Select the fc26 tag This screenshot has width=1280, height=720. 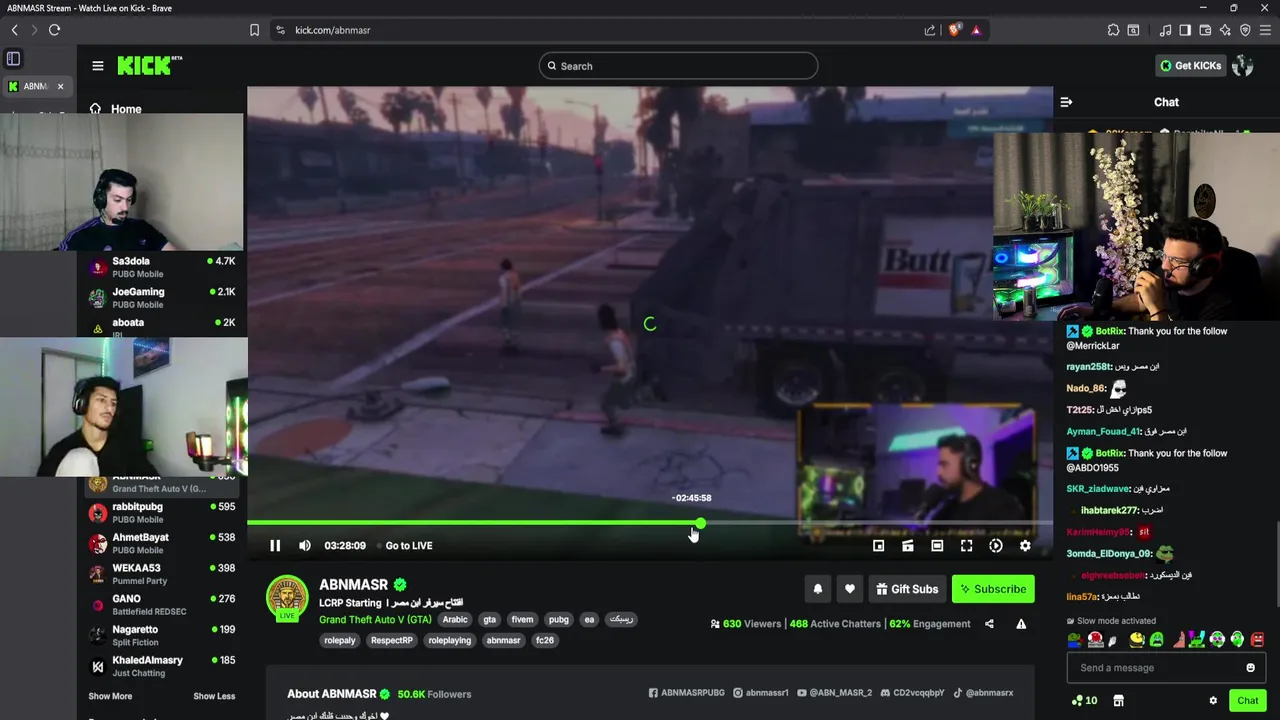(545, 640)
